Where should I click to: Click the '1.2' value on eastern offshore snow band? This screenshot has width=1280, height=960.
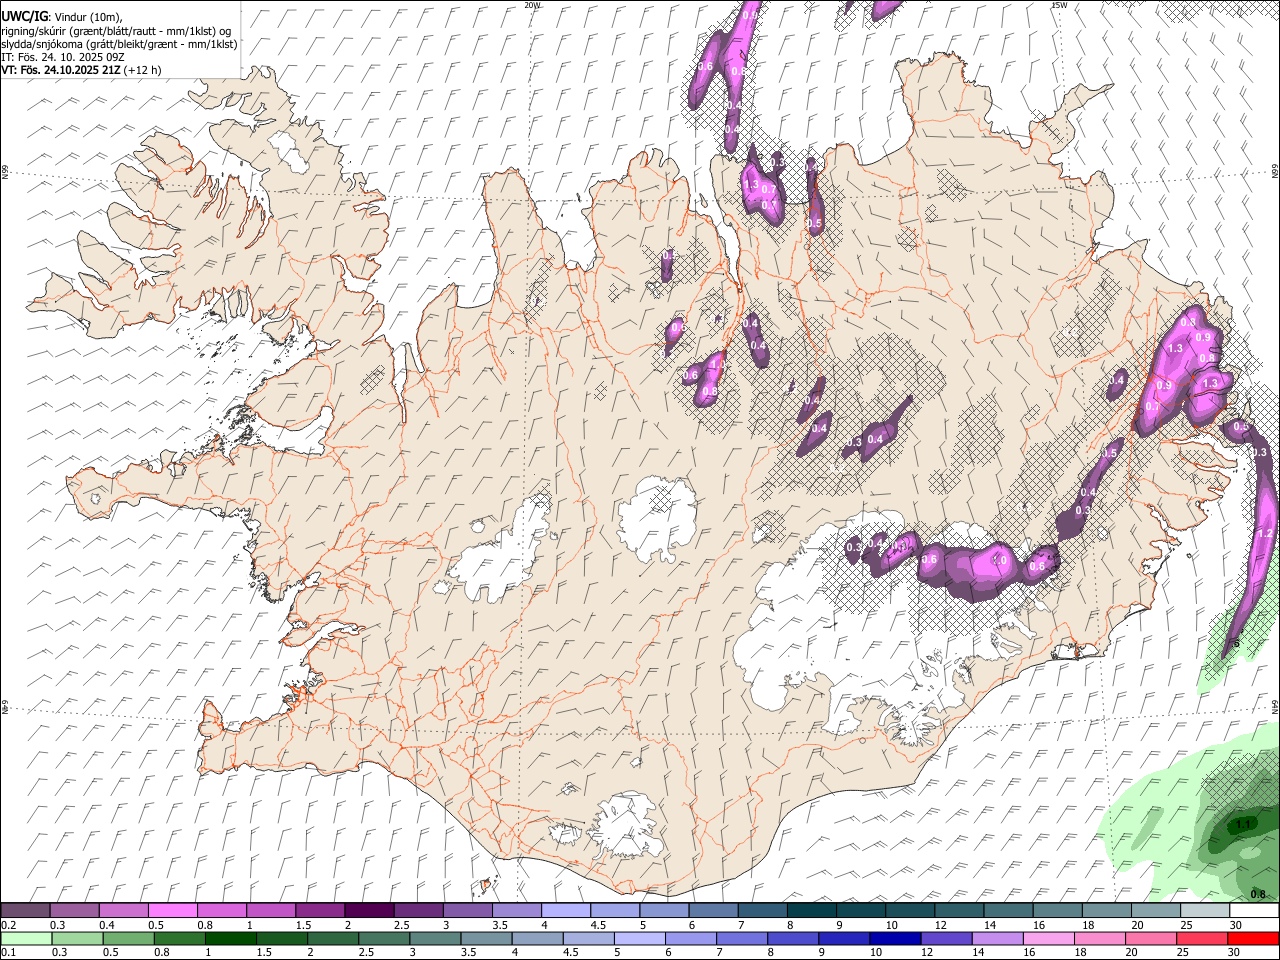(x=1264, y=534)
